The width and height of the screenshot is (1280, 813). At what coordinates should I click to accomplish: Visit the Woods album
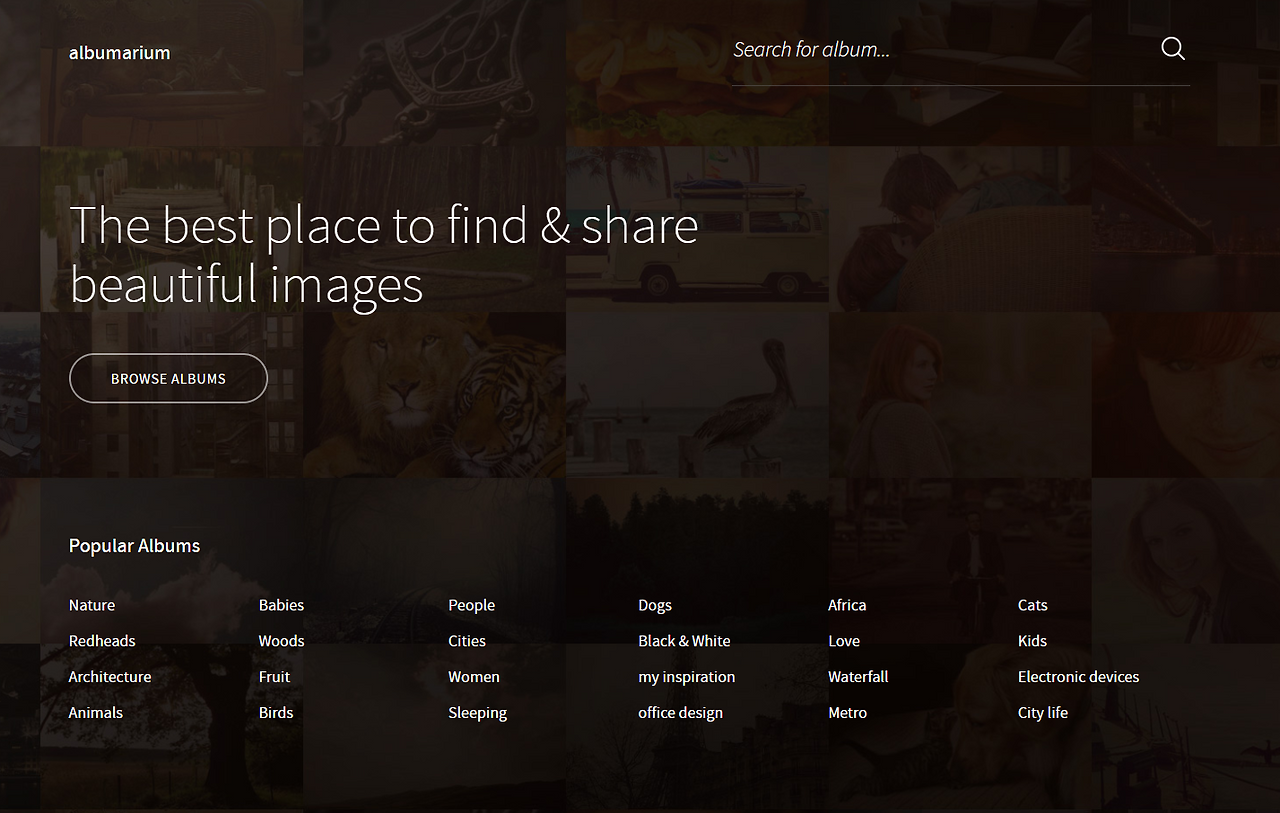point(281,641)
